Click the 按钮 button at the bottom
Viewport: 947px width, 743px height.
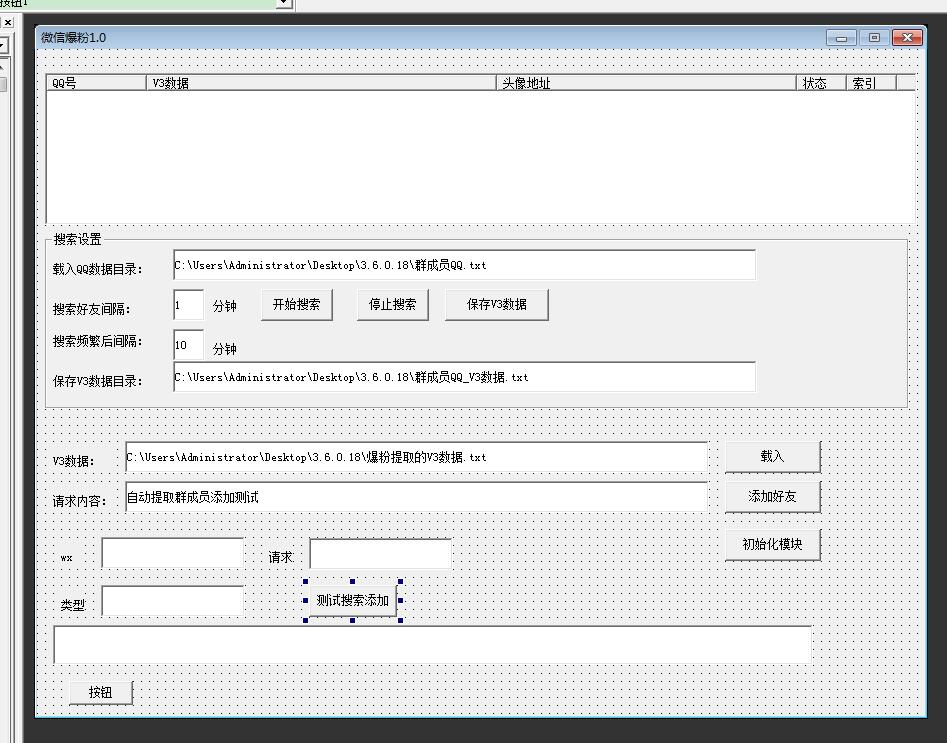click(x=101, y=692)
